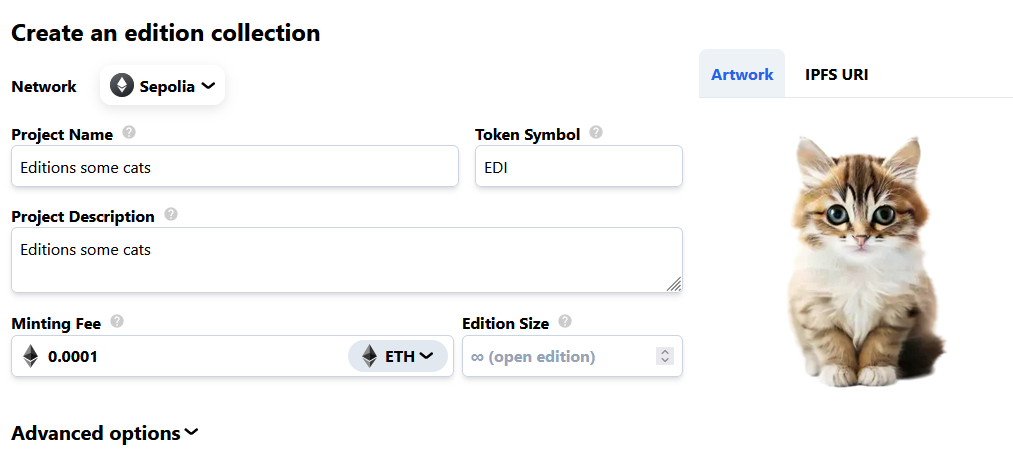Screen dimensions: 1013x461
Task: Expand the Advanced options section
Action: pyautogui.click(x=105, y=433)
